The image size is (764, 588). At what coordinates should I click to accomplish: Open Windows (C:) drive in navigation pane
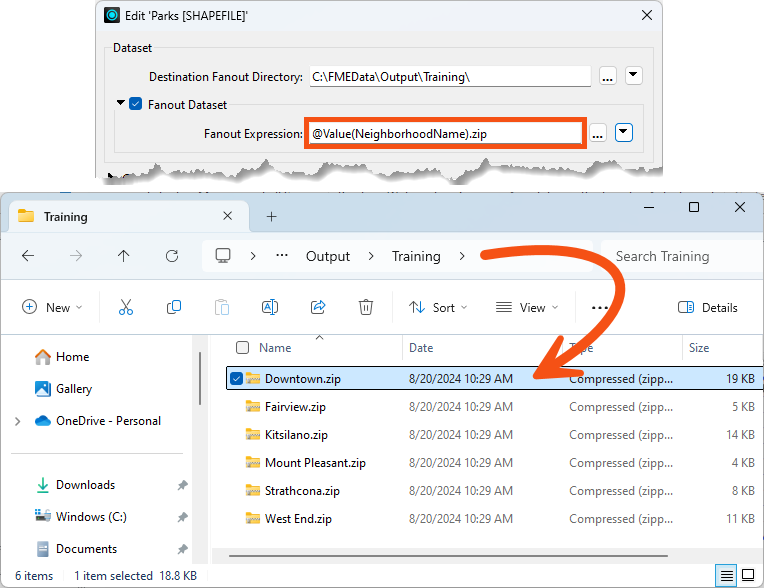[81, 516]
